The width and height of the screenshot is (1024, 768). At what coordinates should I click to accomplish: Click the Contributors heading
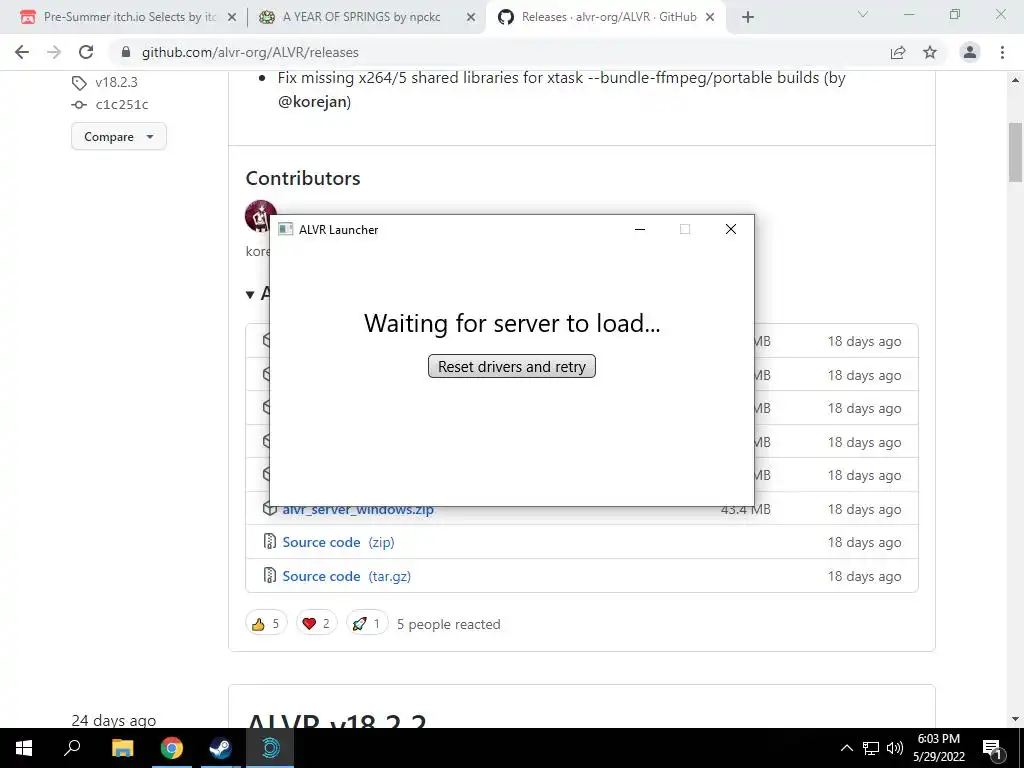tap(303, 178)
